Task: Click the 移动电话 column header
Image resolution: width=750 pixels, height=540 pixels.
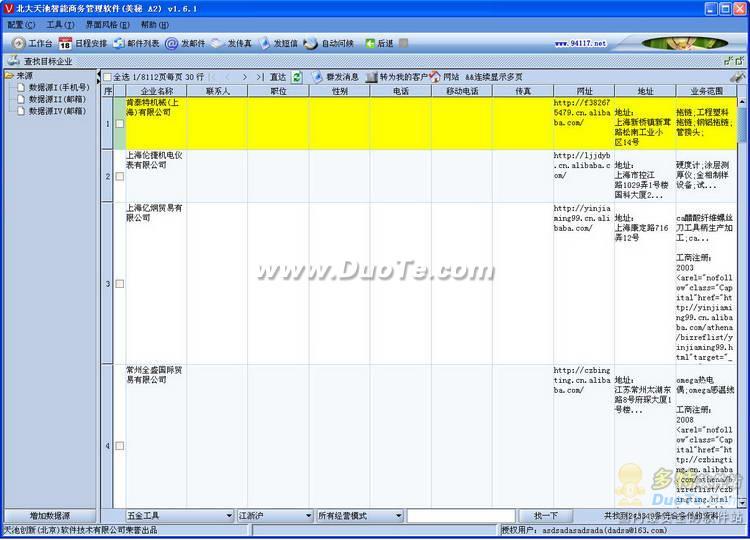Action: [x=462, y=91]
